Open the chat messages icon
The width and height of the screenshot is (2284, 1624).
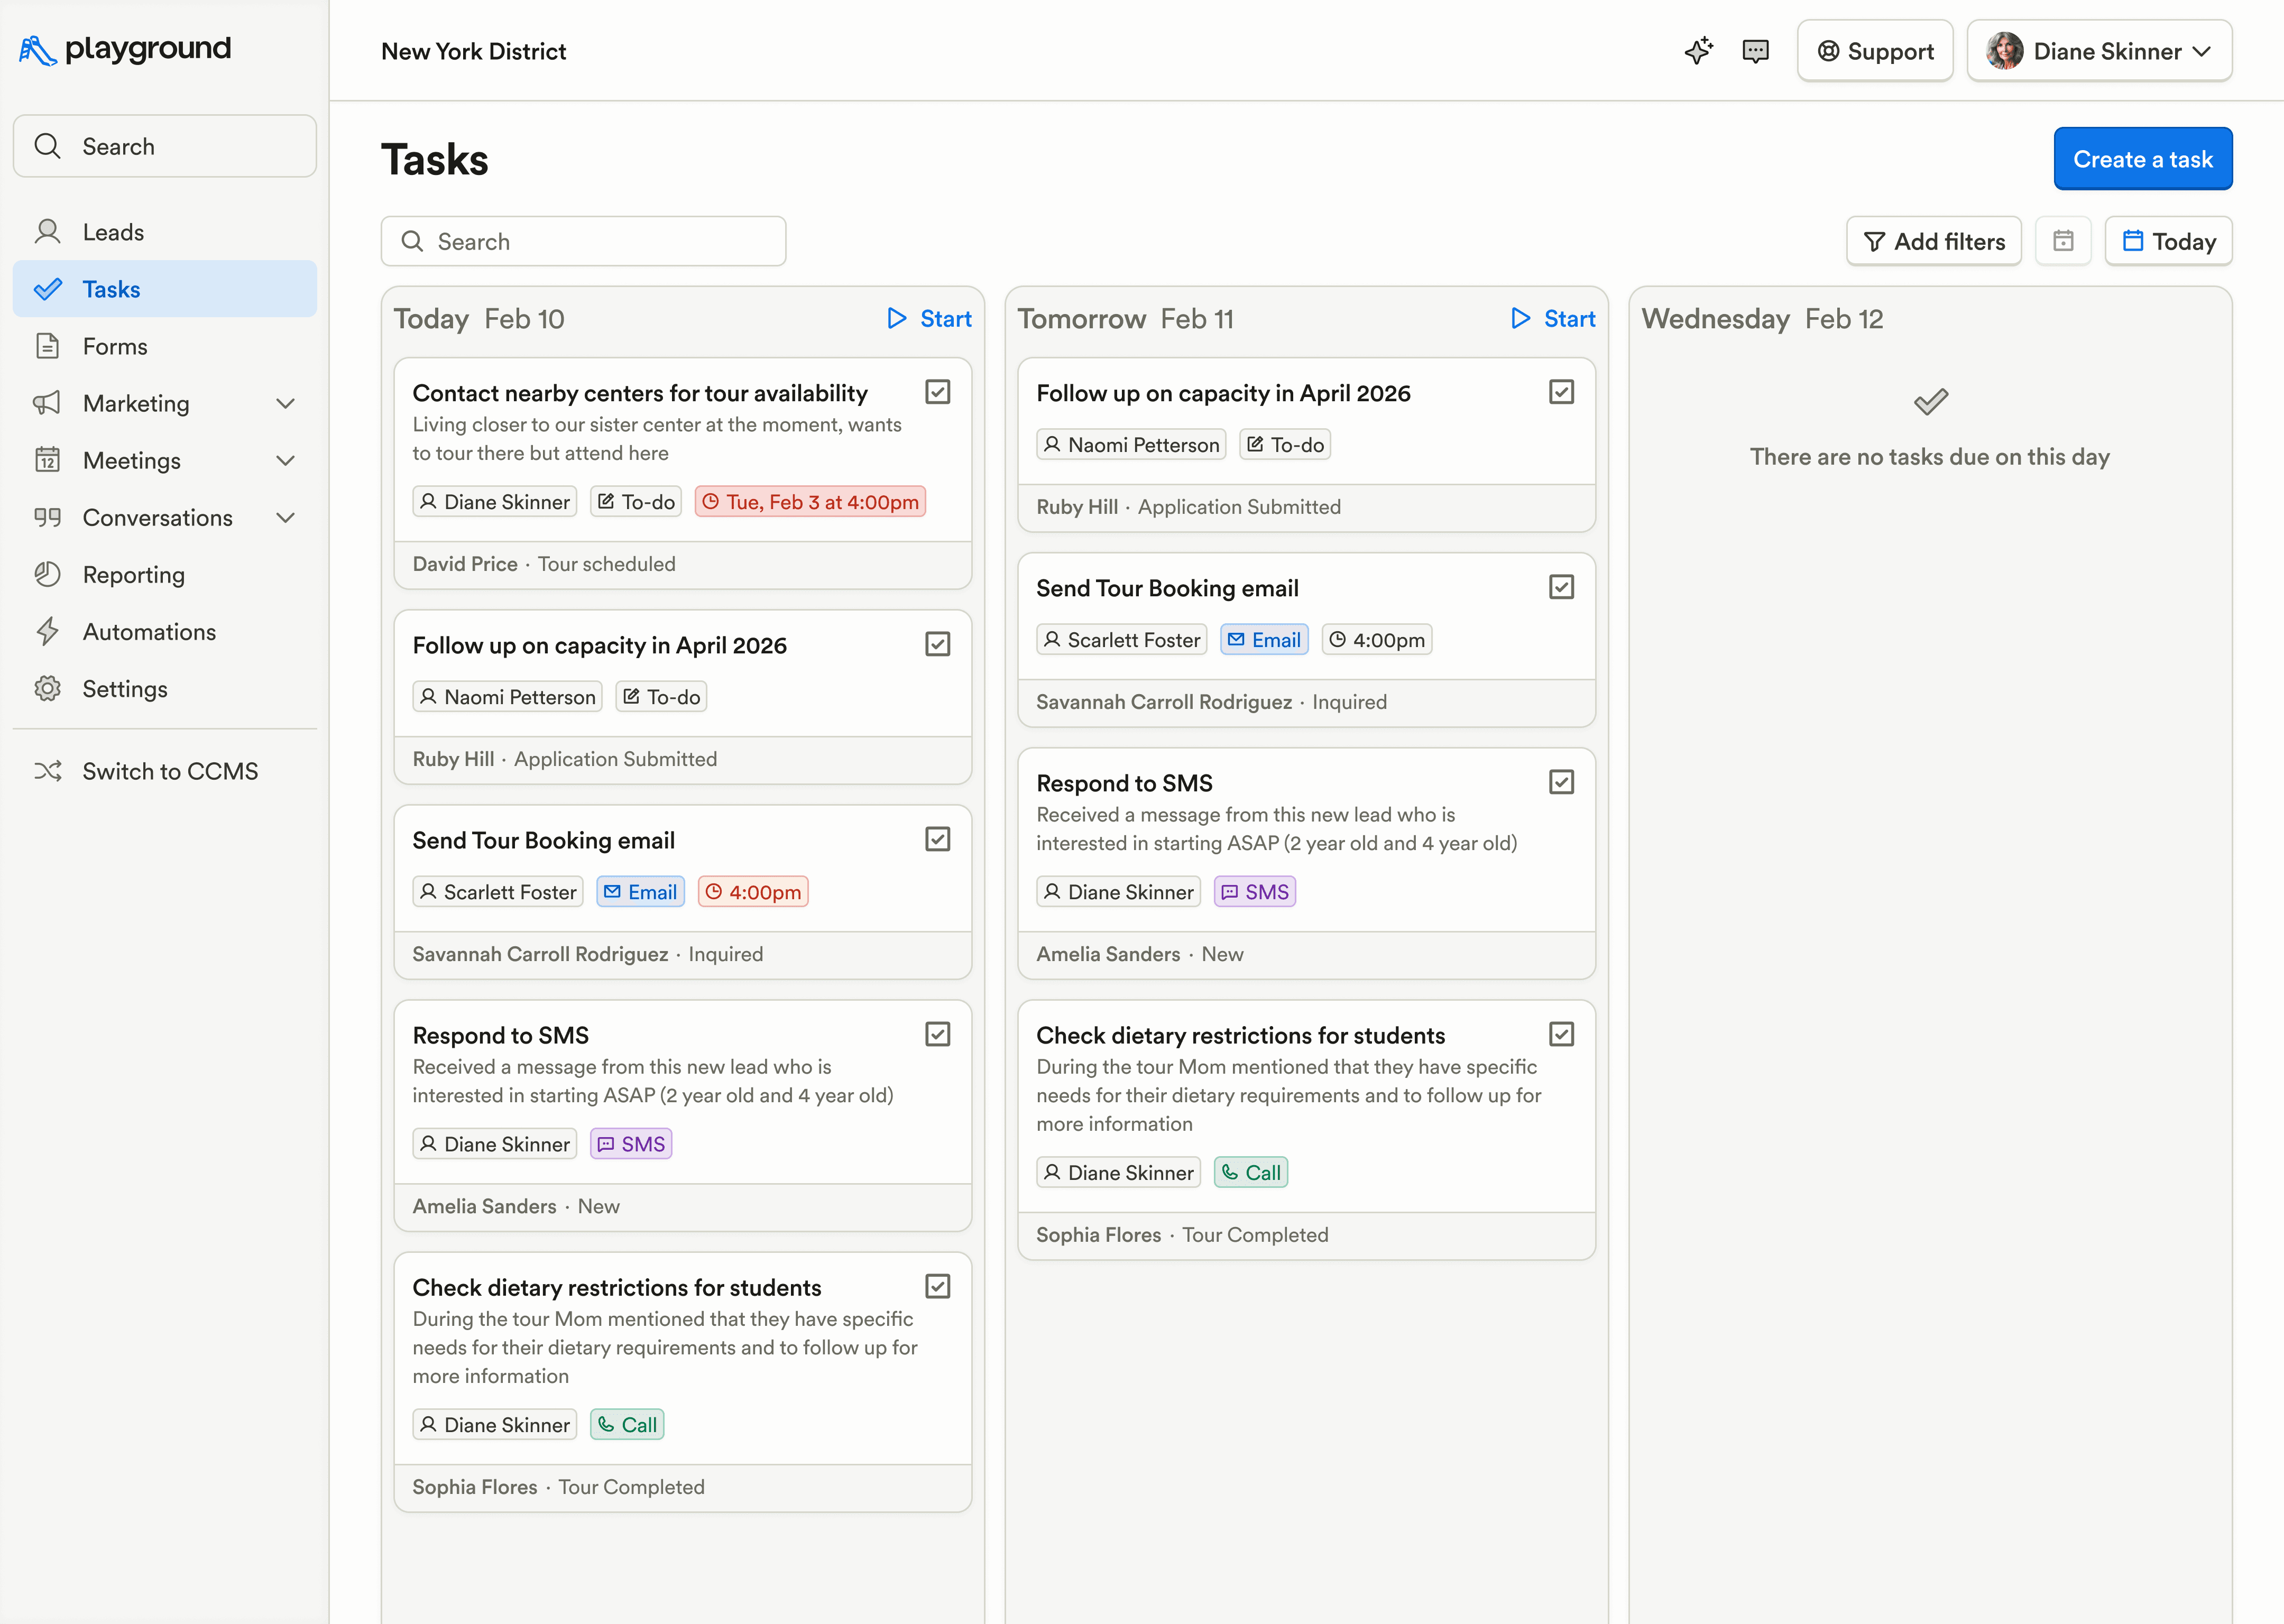point(1756,51)
